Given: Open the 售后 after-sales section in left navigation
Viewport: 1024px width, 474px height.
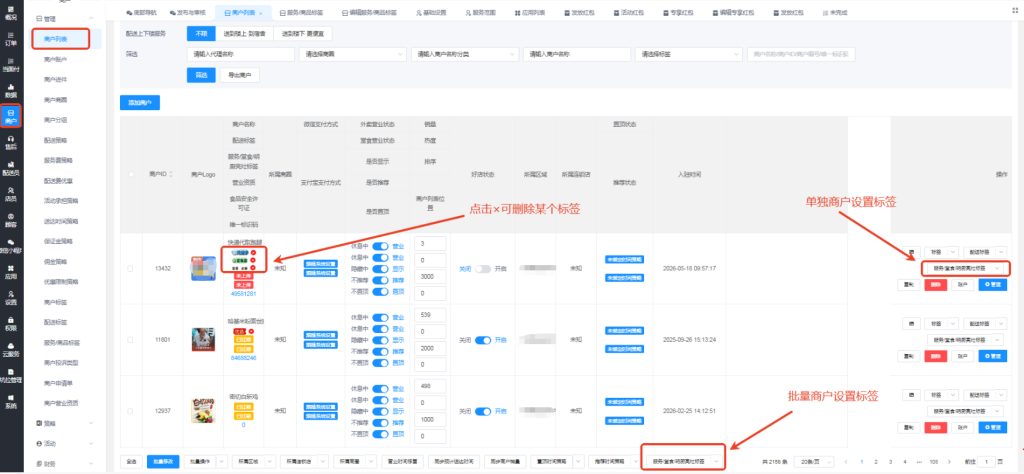Looking at the screenshot, I should [x=10, y=142].
